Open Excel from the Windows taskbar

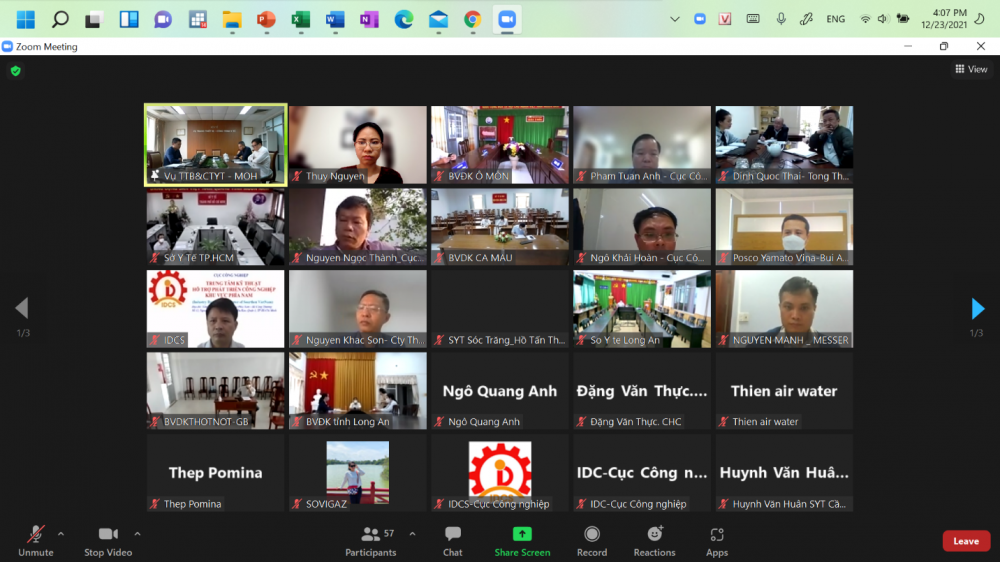click(x=300, y=19)
